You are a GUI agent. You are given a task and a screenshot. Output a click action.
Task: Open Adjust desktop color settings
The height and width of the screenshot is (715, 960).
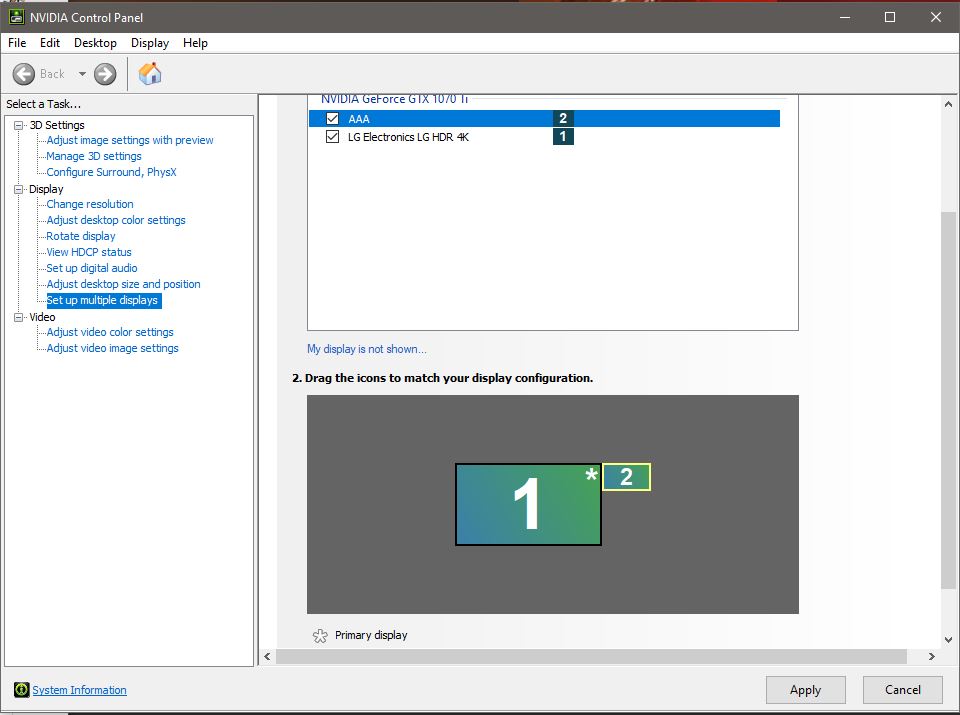coord(116,220)
